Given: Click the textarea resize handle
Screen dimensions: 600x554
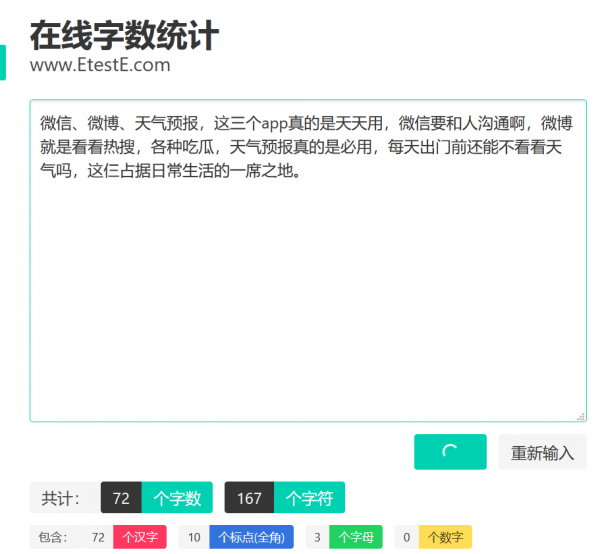Looking at the screenshot, I should [581, 417].
